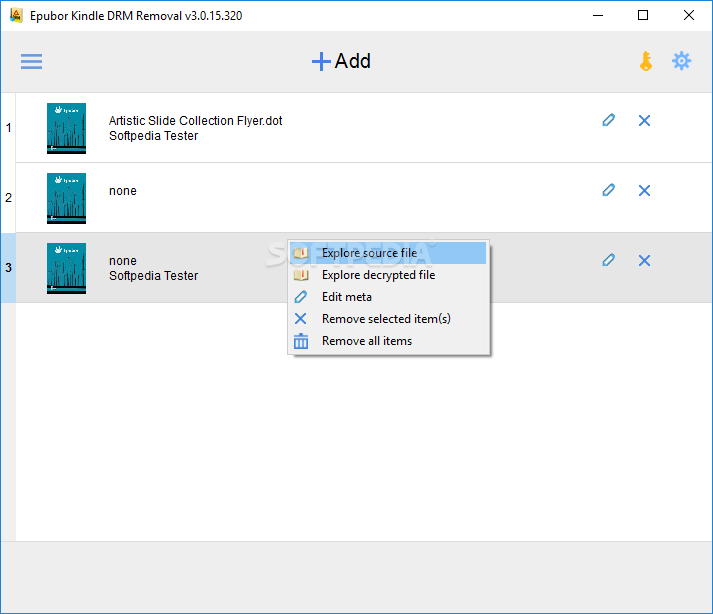Click Softpedia Tester author in row 3

tap(154, 276)
